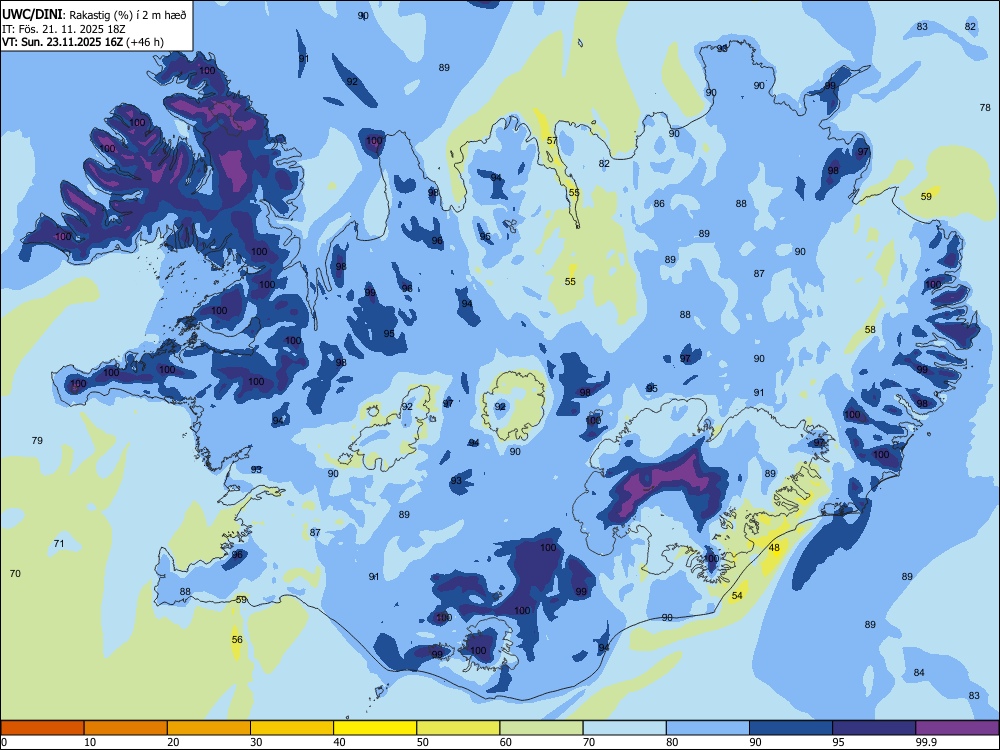This screenshot has height=750, width=1000.
Task: Select the 90–95 dark blue legend swatch
Action: click(x=791, y=728)
